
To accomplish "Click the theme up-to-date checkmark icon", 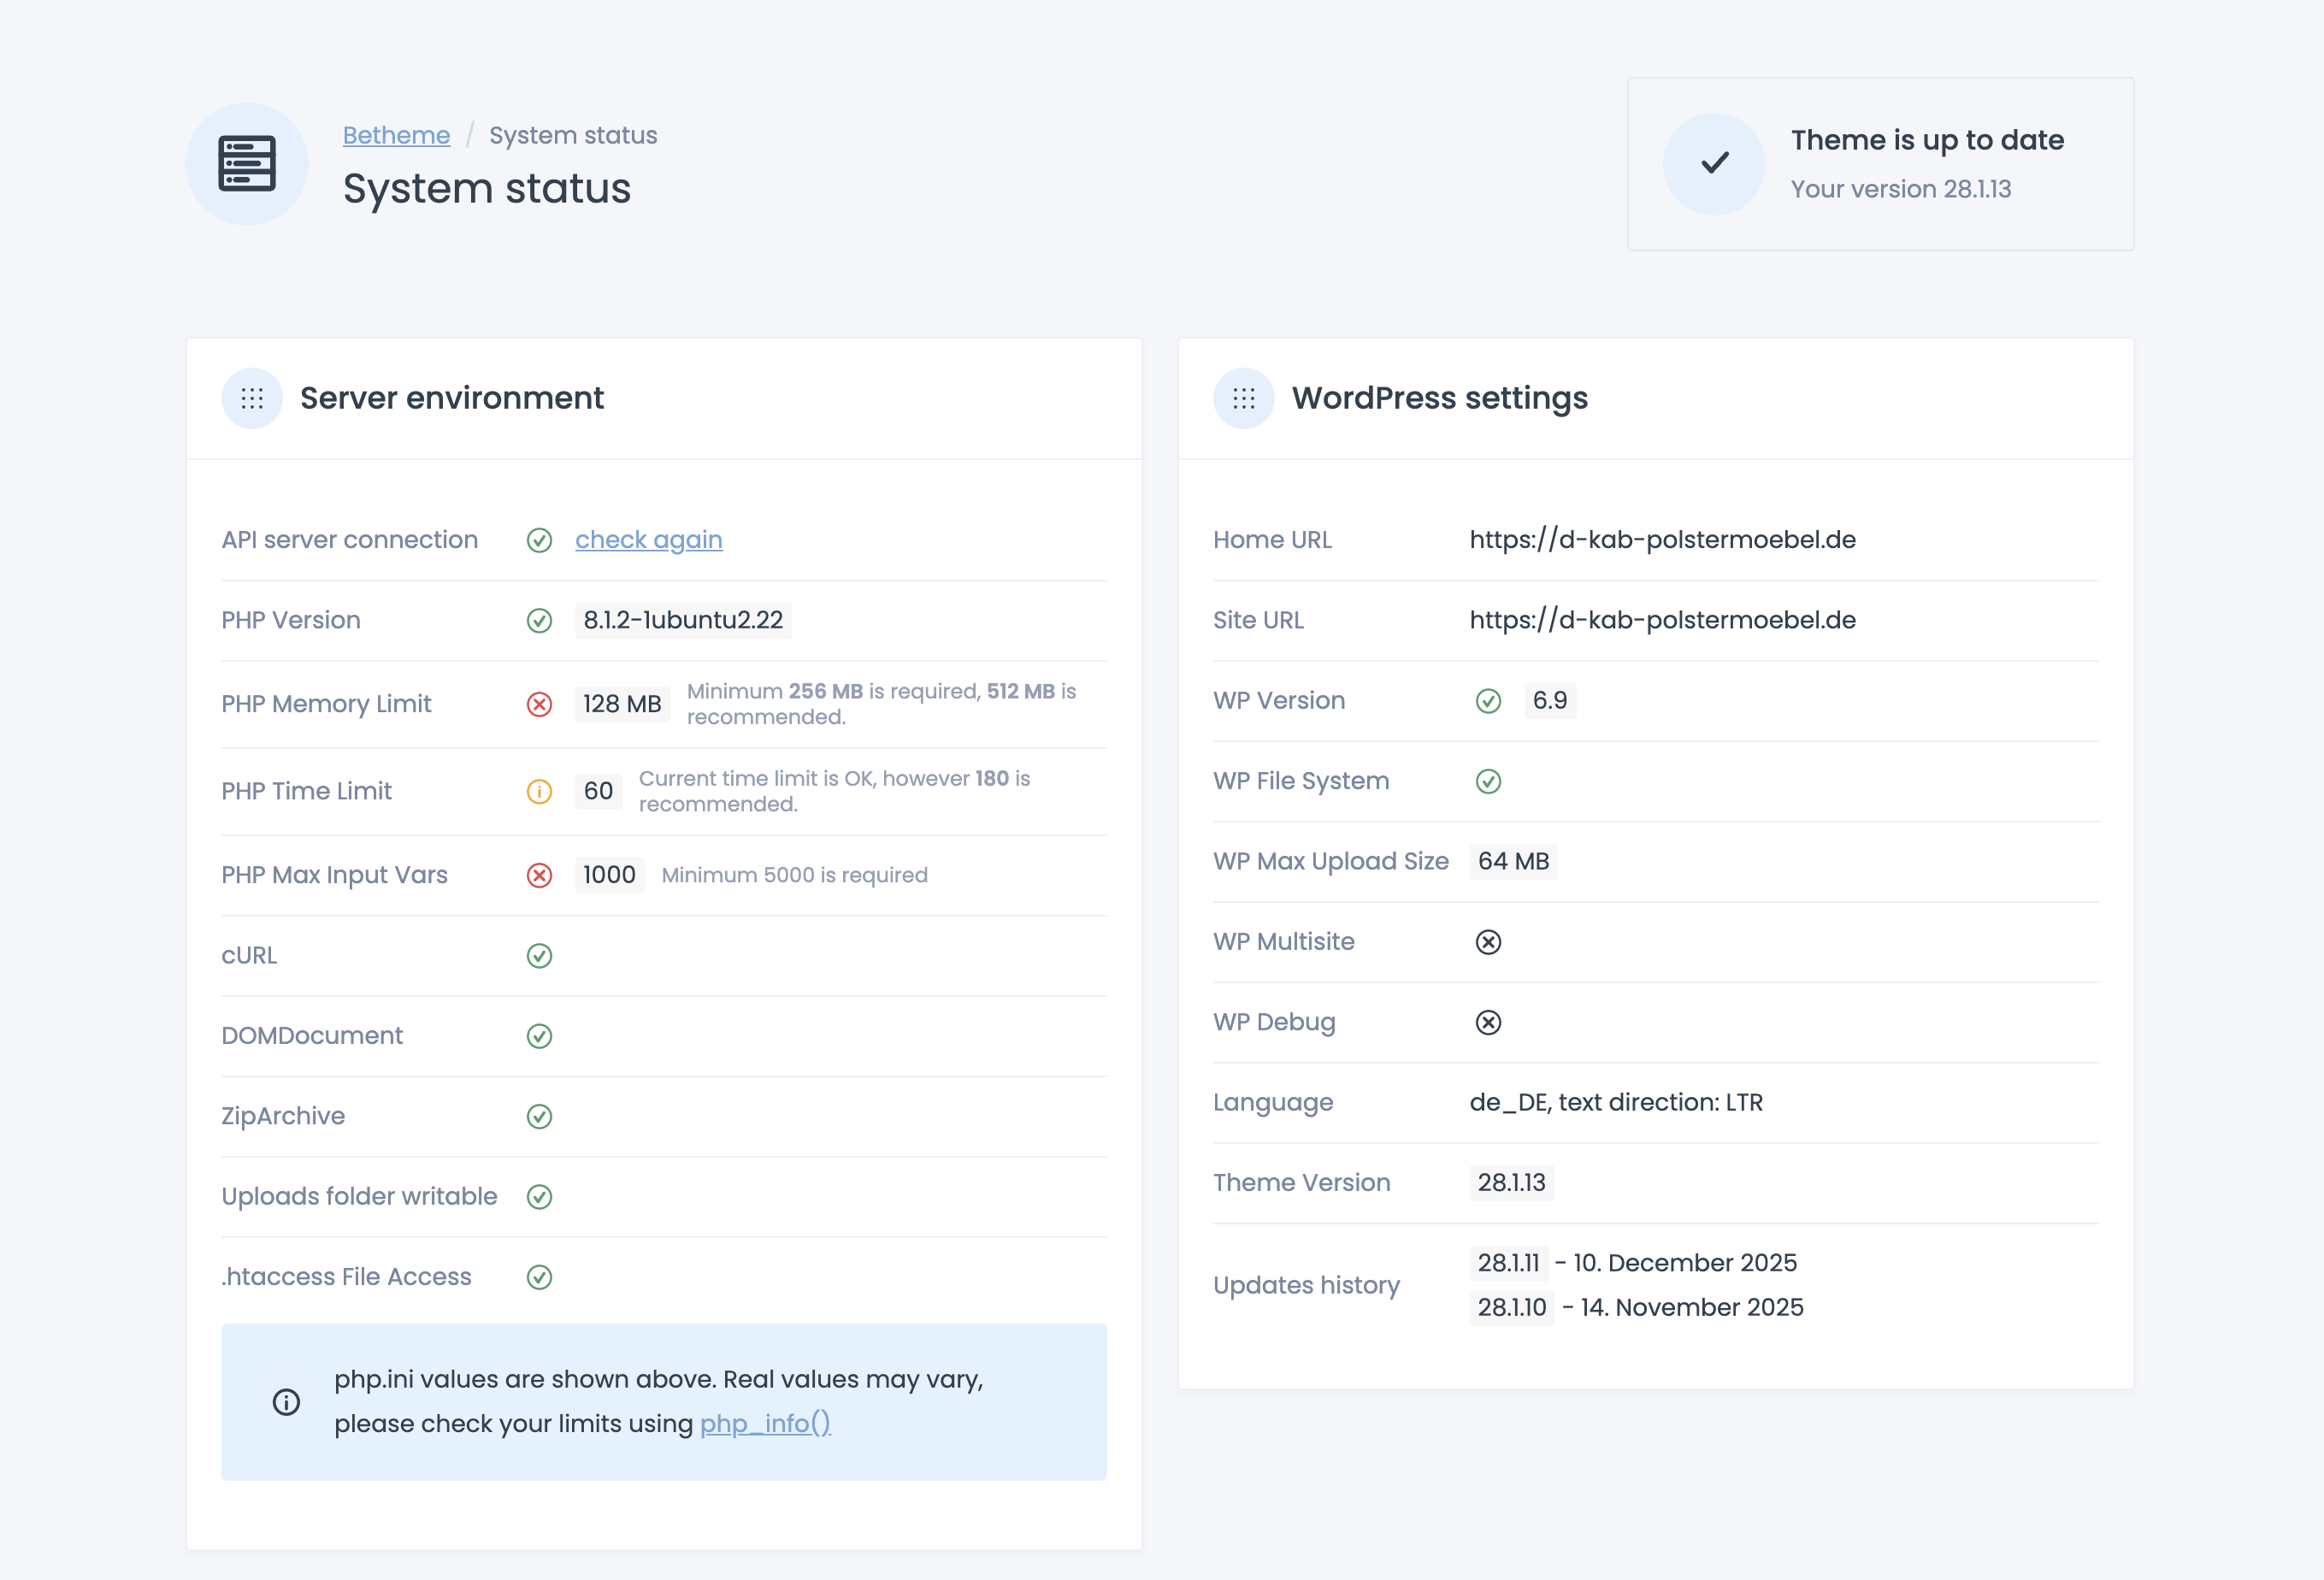I will [1714, 163].
